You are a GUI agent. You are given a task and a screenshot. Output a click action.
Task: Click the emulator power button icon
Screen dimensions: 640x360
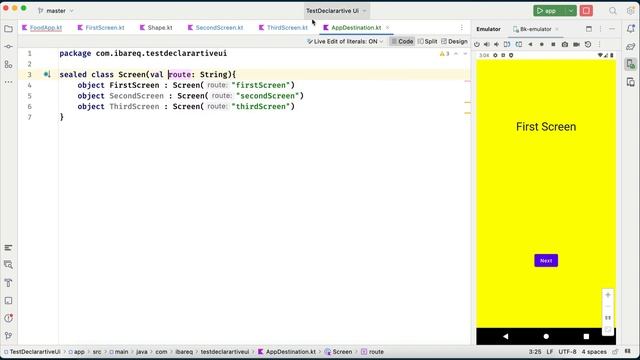[477, 44]
